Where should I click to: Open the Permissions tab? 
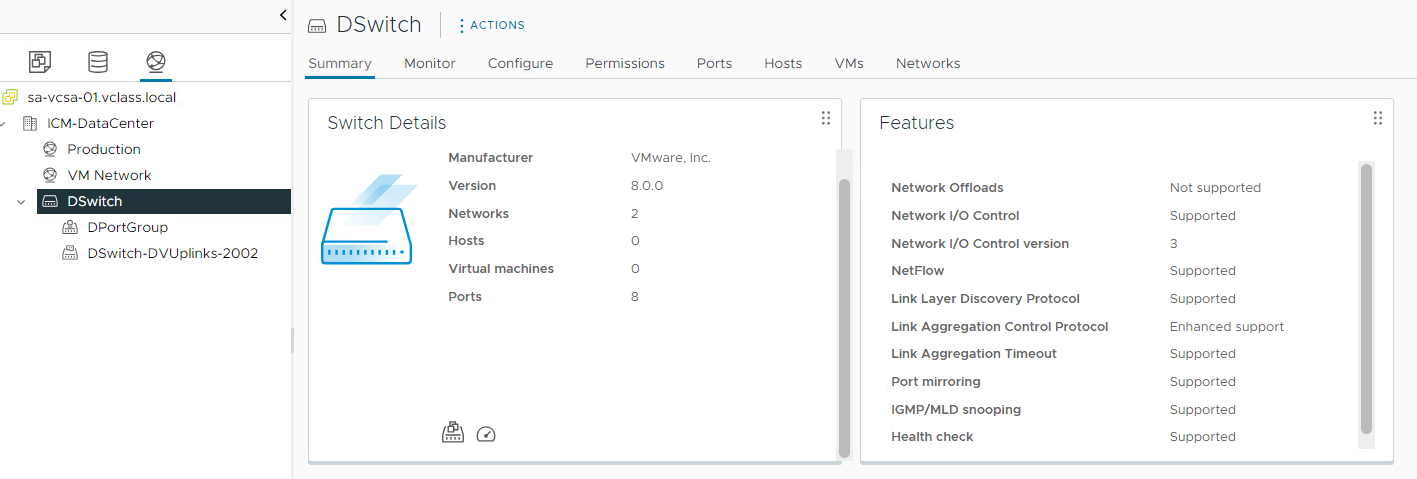pyautogui.click(x=625, y=63)
